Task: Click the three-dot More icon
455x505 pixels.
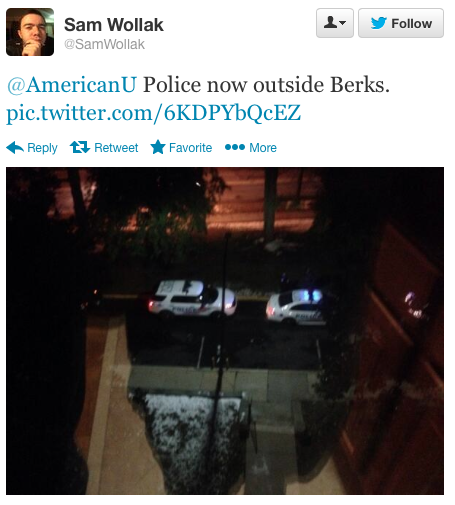Action: [235, 147]
